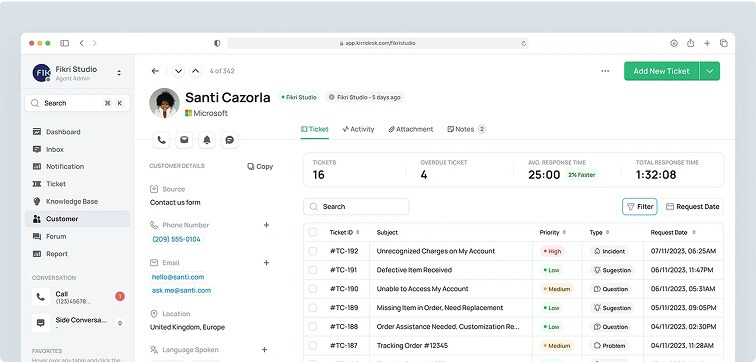
Task: Toggle the select-all tickets checkbox in header
Action: pos(313,232)
